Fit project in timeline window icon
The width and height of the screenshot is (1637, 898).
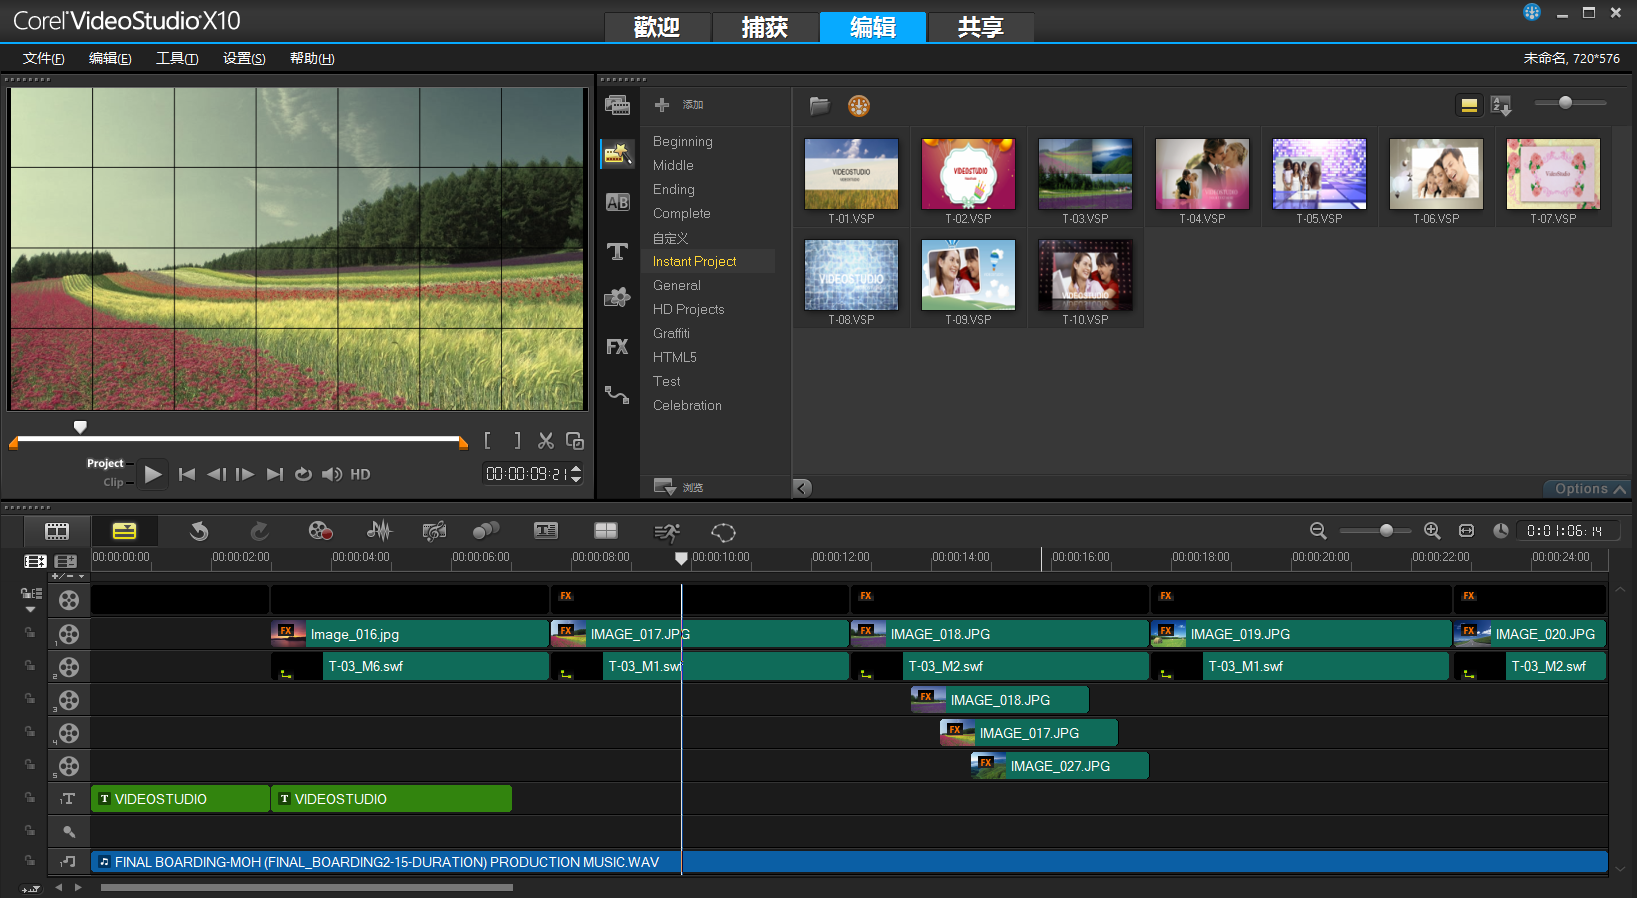point(1466,531)
